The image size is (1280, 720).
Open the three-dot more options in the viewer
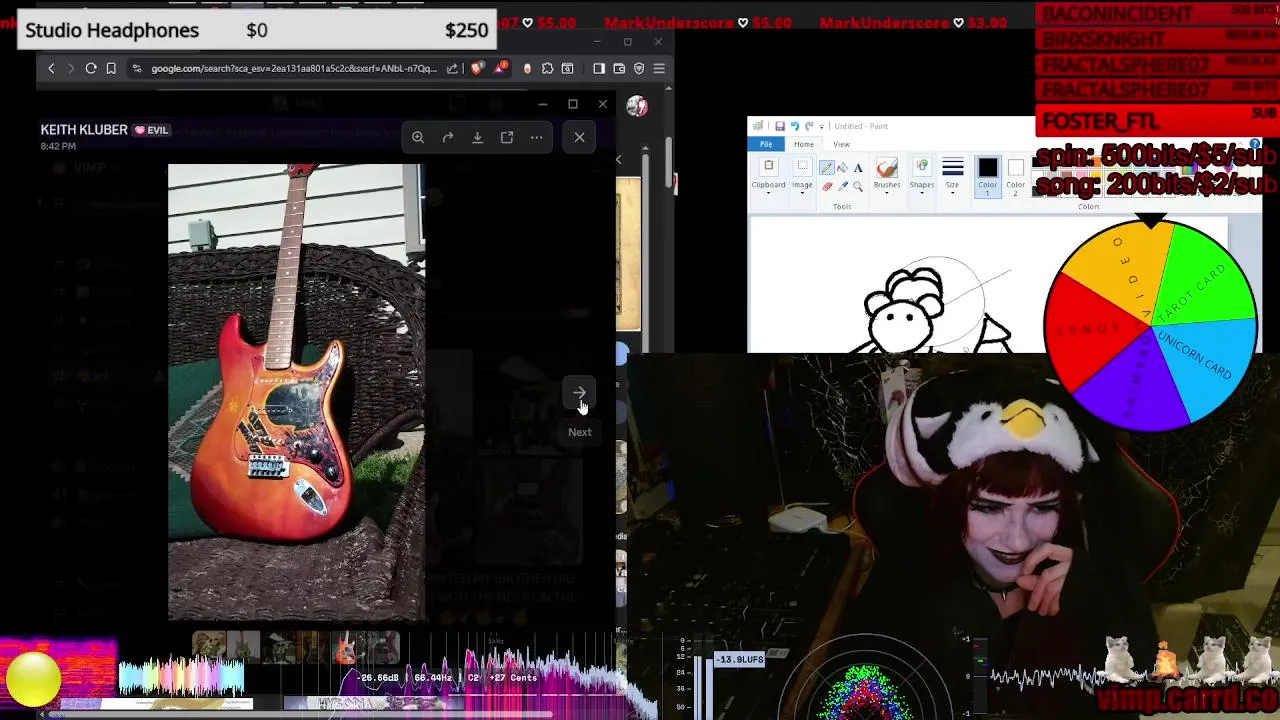[x=537, y=137]
